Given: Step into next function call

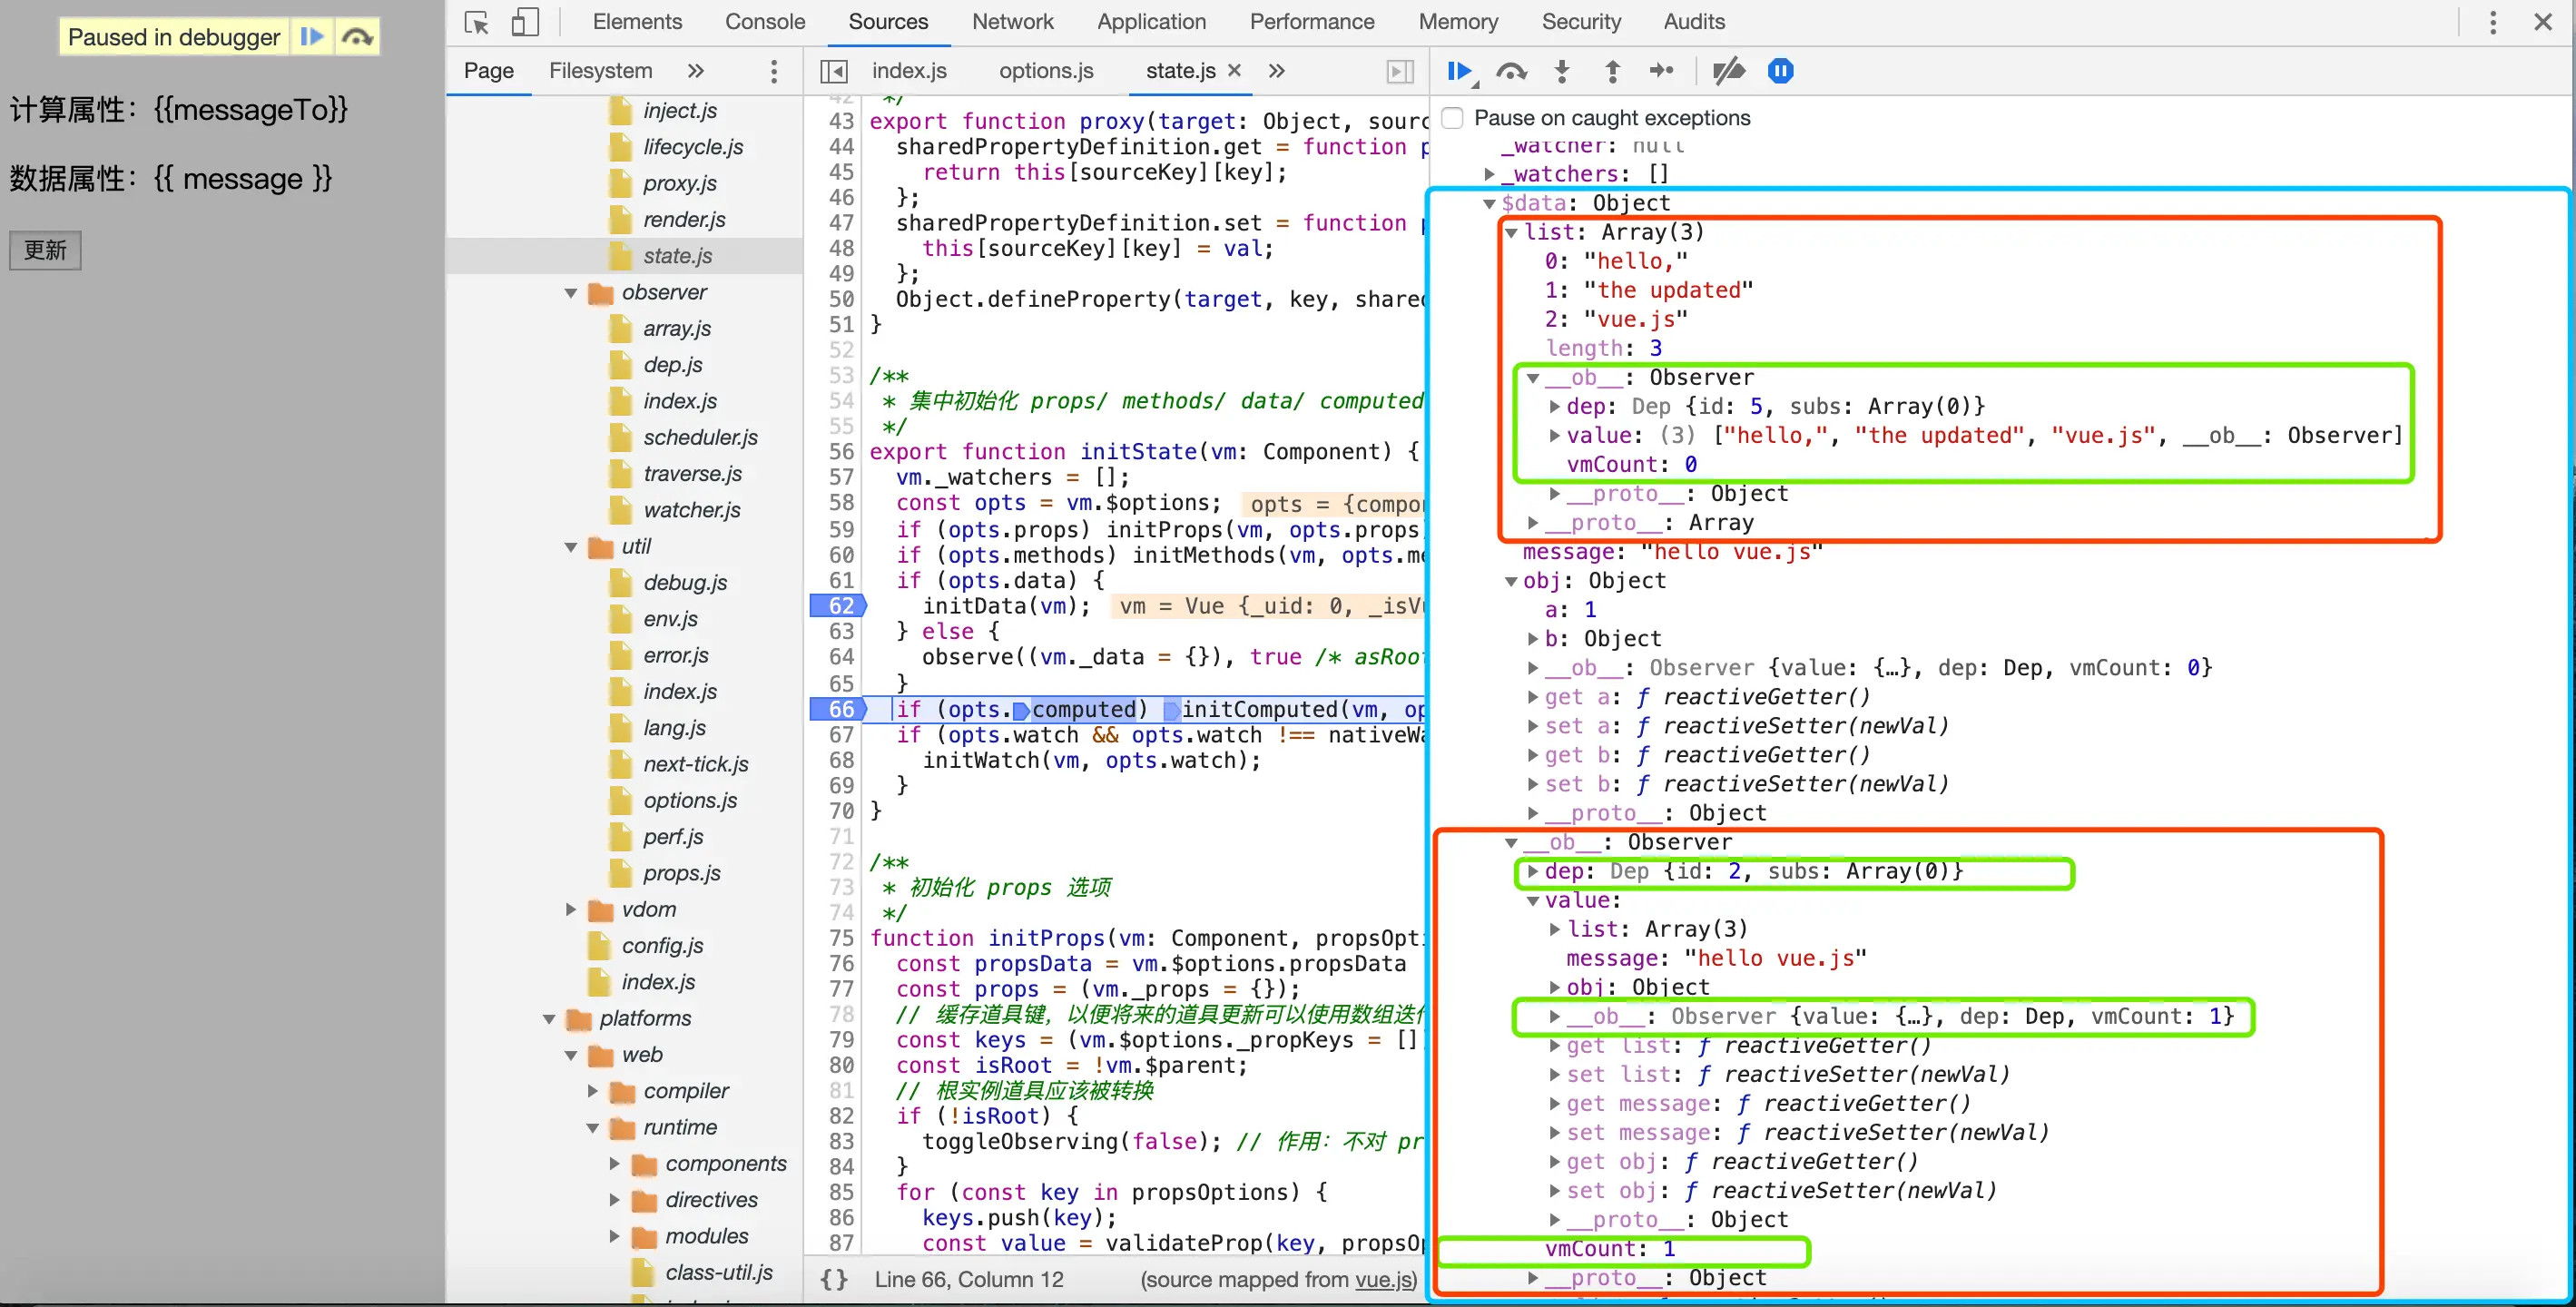Looking at the screenshot, I should click(x=1562, y=71).
